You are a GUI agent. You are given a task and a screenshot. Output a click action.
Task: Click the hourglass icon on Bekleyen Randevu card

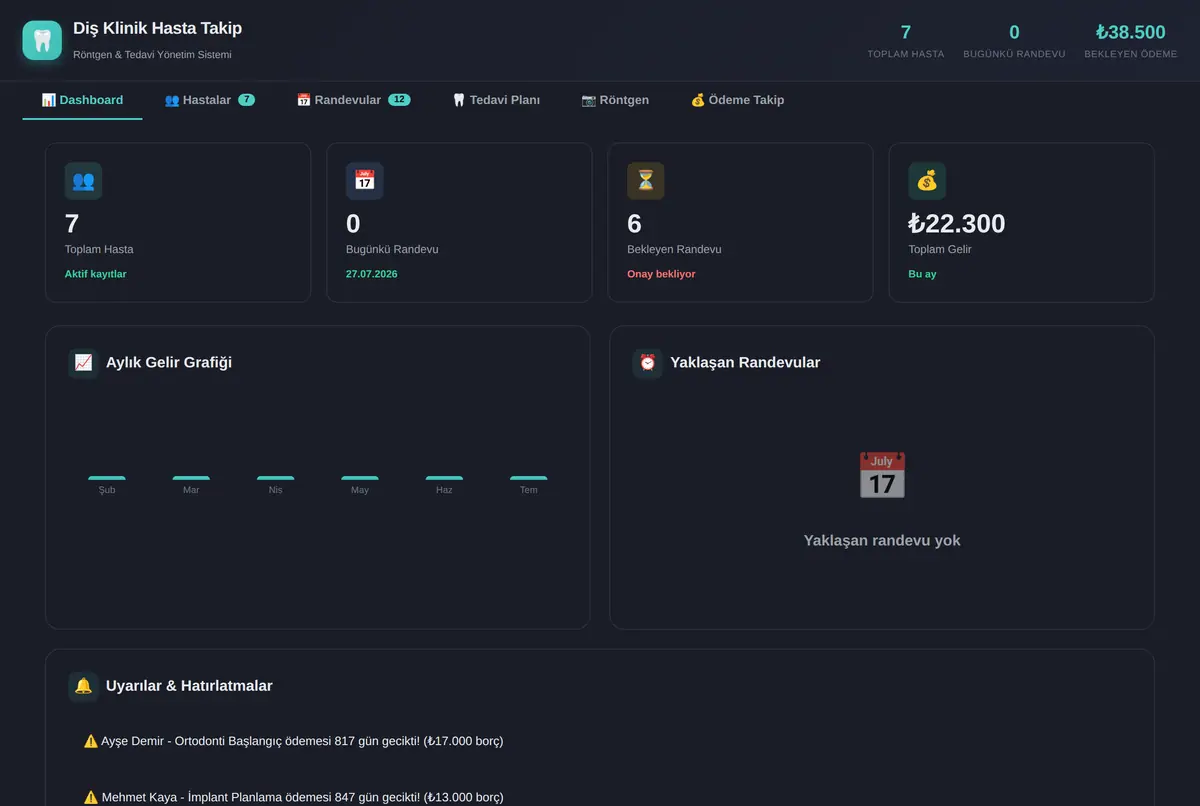(x=646, y=181)
